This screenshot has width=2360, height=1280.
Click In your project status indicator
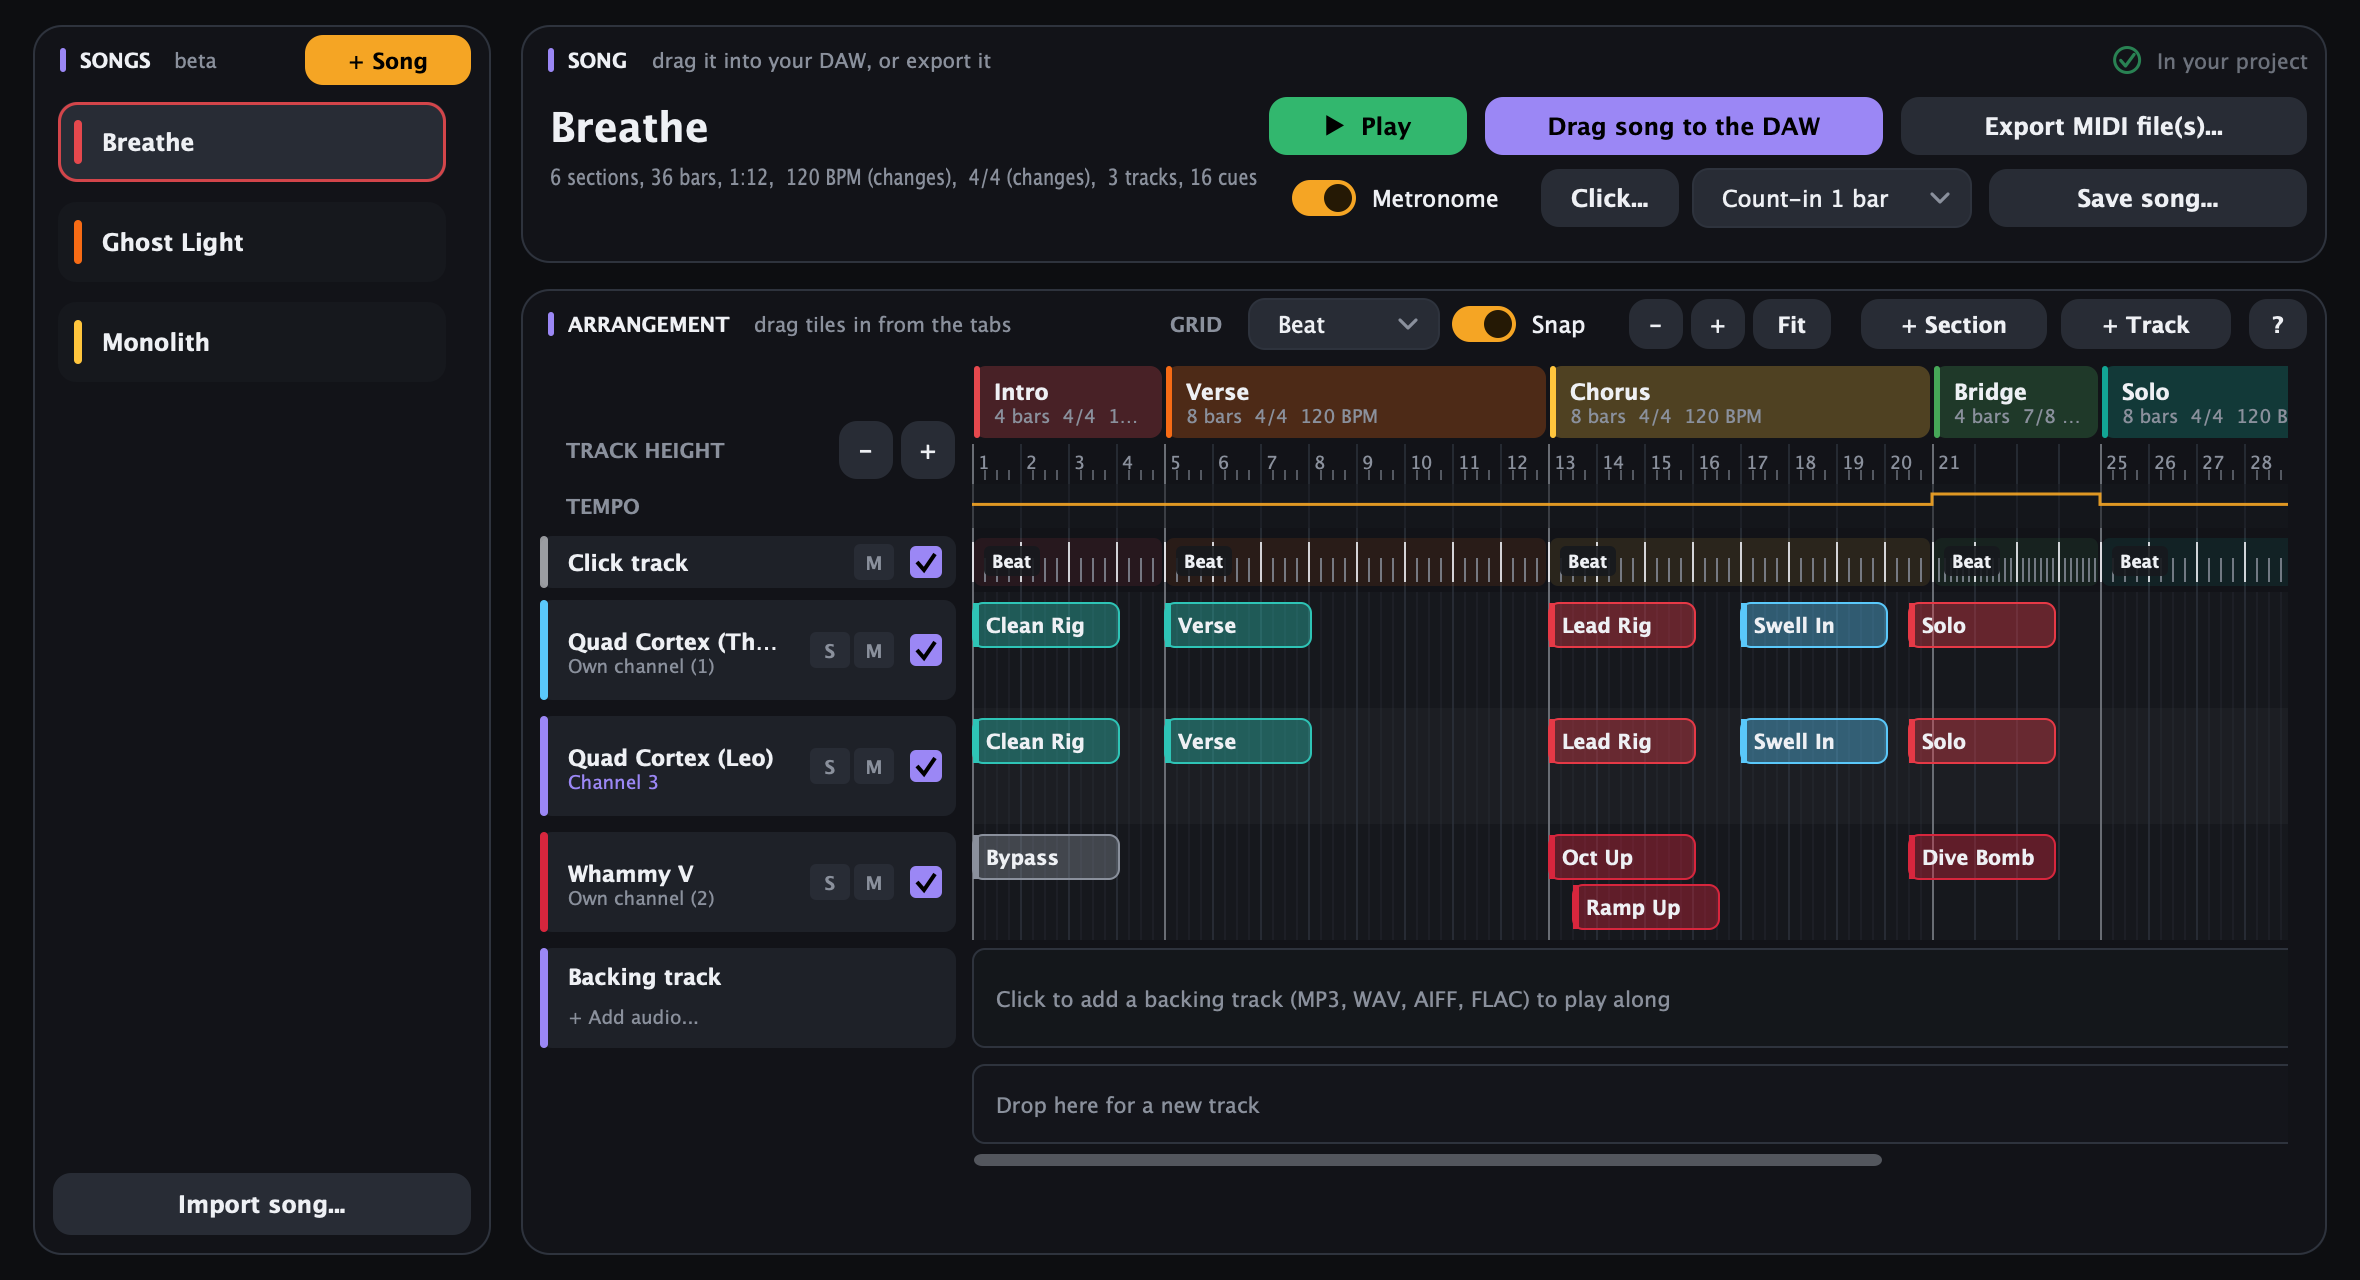point(2210,61)
